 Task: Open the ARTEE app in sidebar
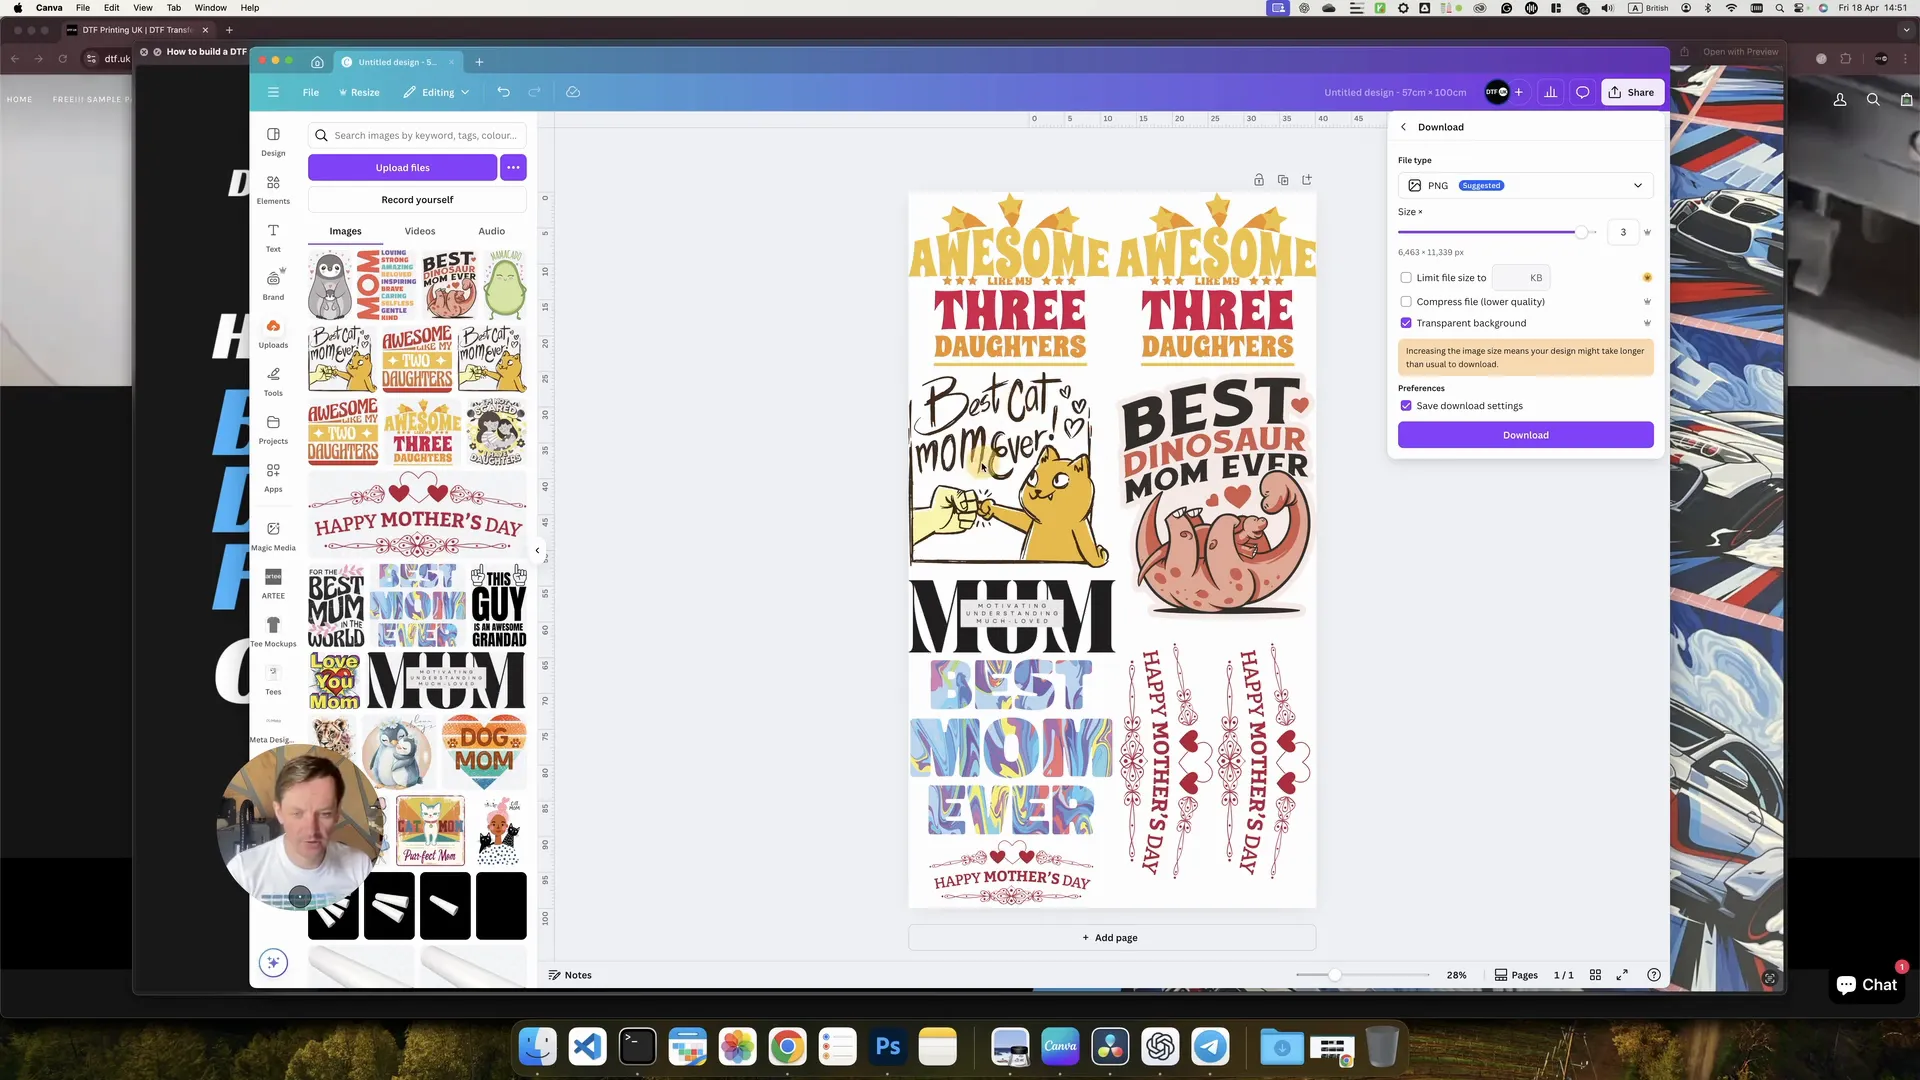point(273,583)
